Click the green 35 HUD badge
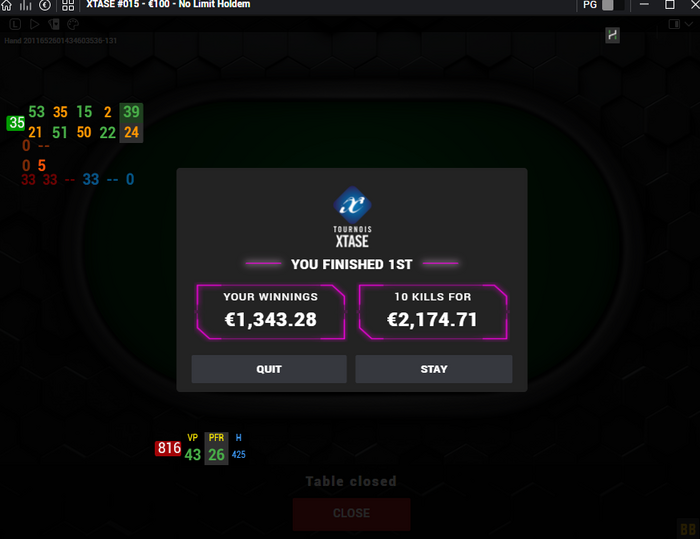Image resolution: width=700 pixels, height=539 pixels. tap(16, 122)
